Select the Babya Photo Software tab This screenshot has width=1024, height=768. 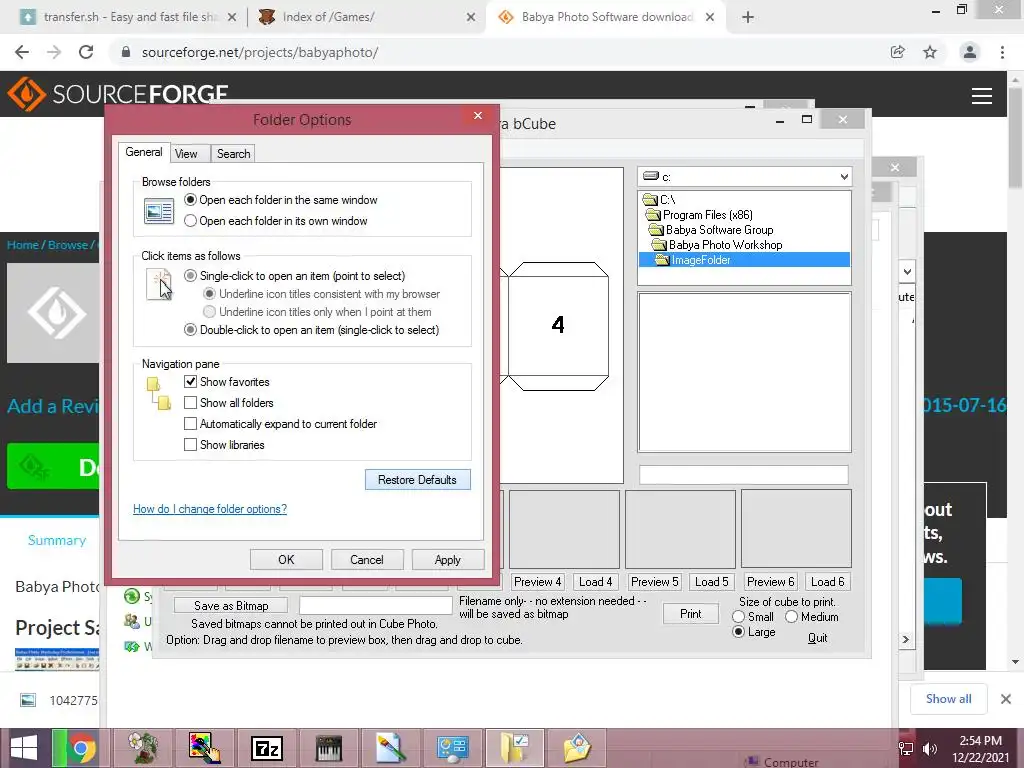604,17
